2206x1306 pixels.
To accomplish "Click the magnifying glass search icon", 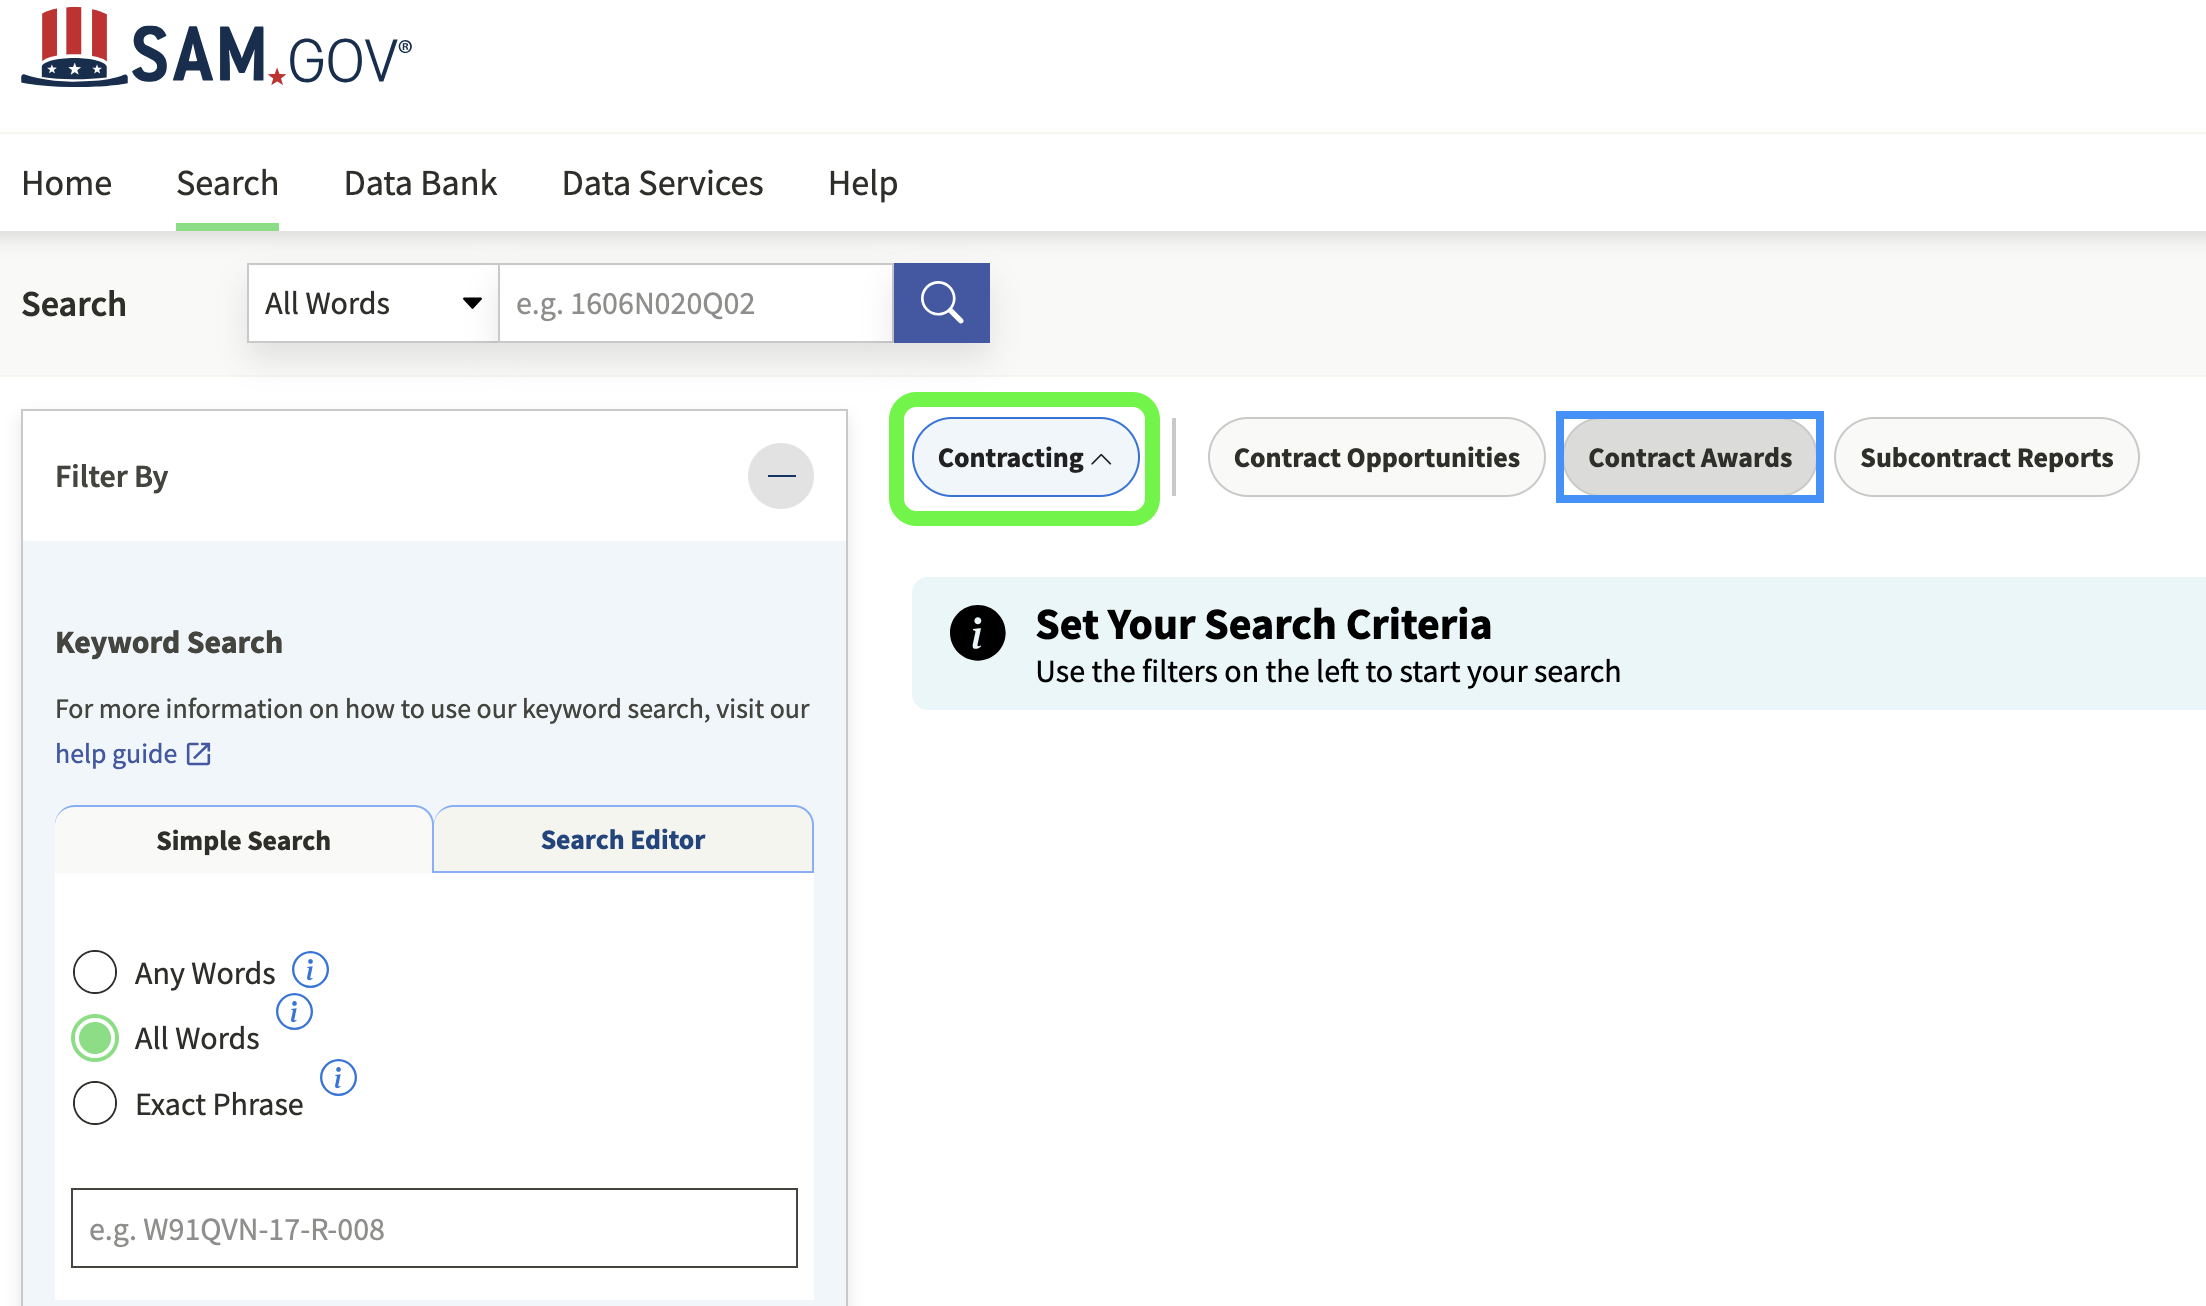I will click(x=940, y=302).
